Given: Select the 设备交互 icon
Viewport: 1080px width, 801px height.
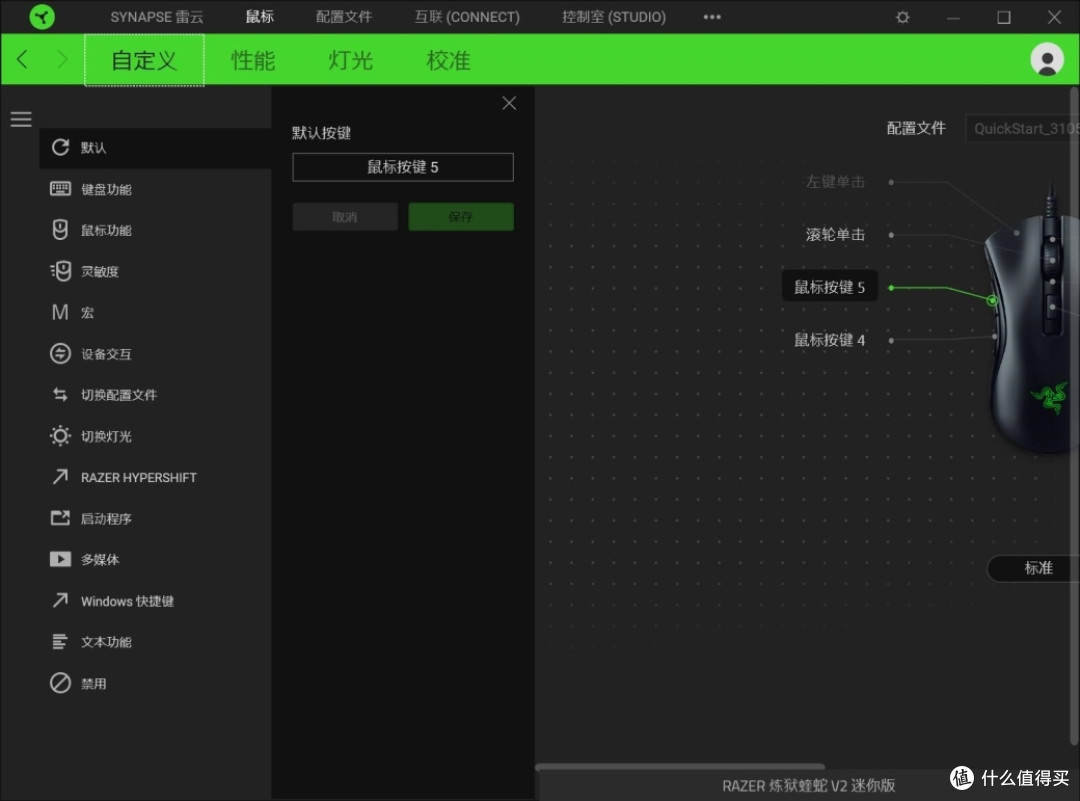Looking at the screenshot, I should [x=61, y=353].
